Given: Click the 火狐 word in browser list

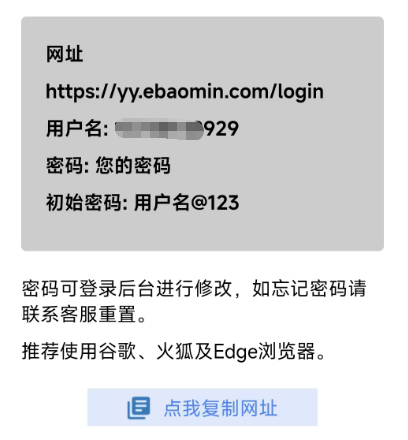Looking at the screenshot, I should 175,351.
